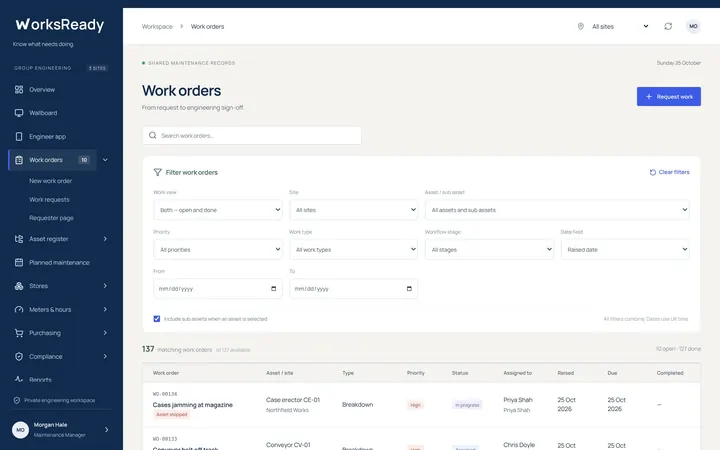Viewport: 720px width, 450px height.
Task: Open the Work view dropdown
Action: point(218,210)
